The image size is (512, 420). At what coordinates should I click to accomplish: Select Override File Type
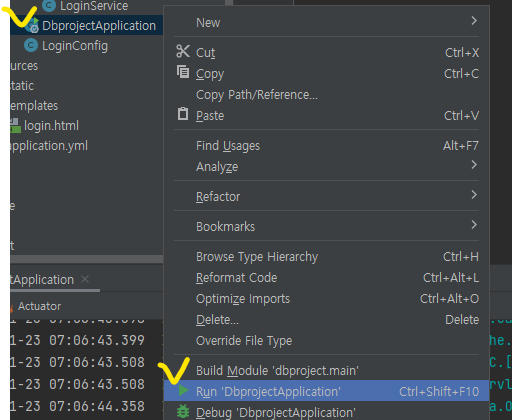[326, 341]
